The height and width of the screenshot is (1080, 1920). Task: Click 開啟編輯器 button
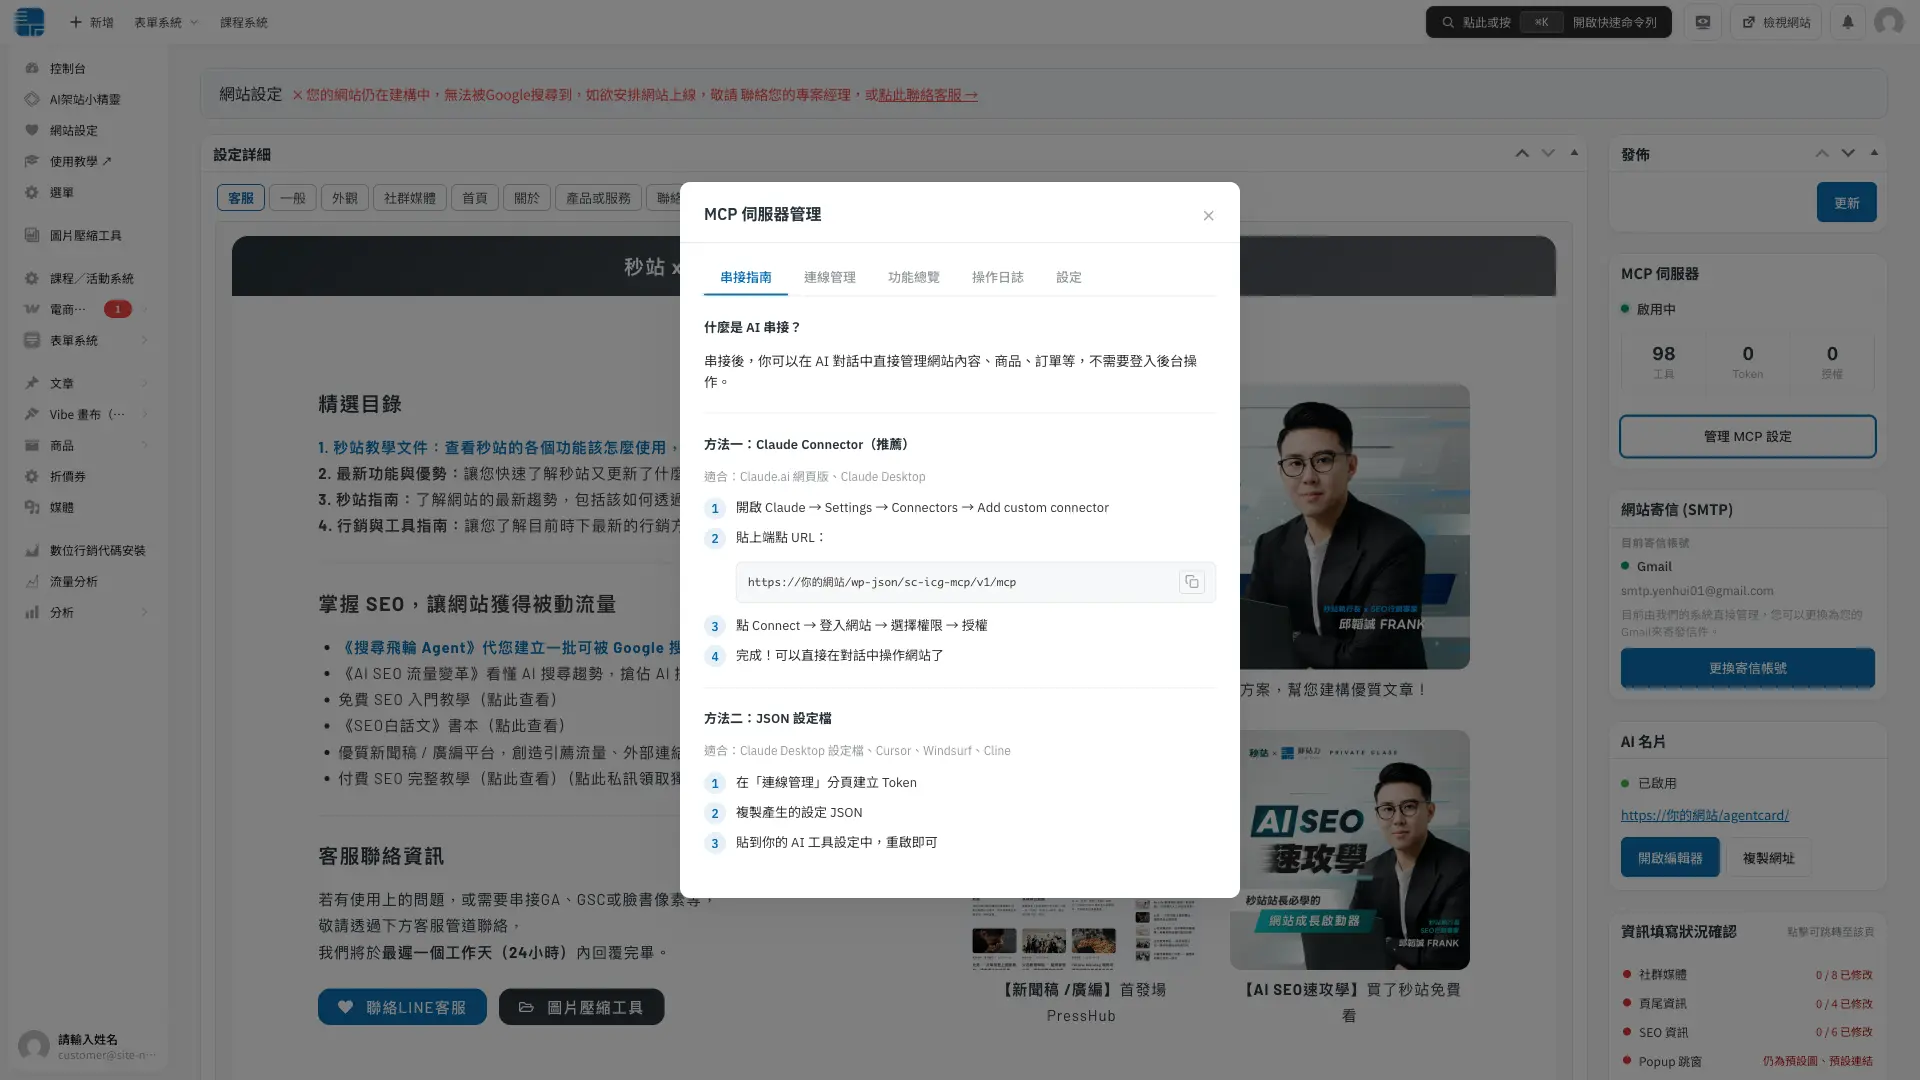[x=1670, y=858]
